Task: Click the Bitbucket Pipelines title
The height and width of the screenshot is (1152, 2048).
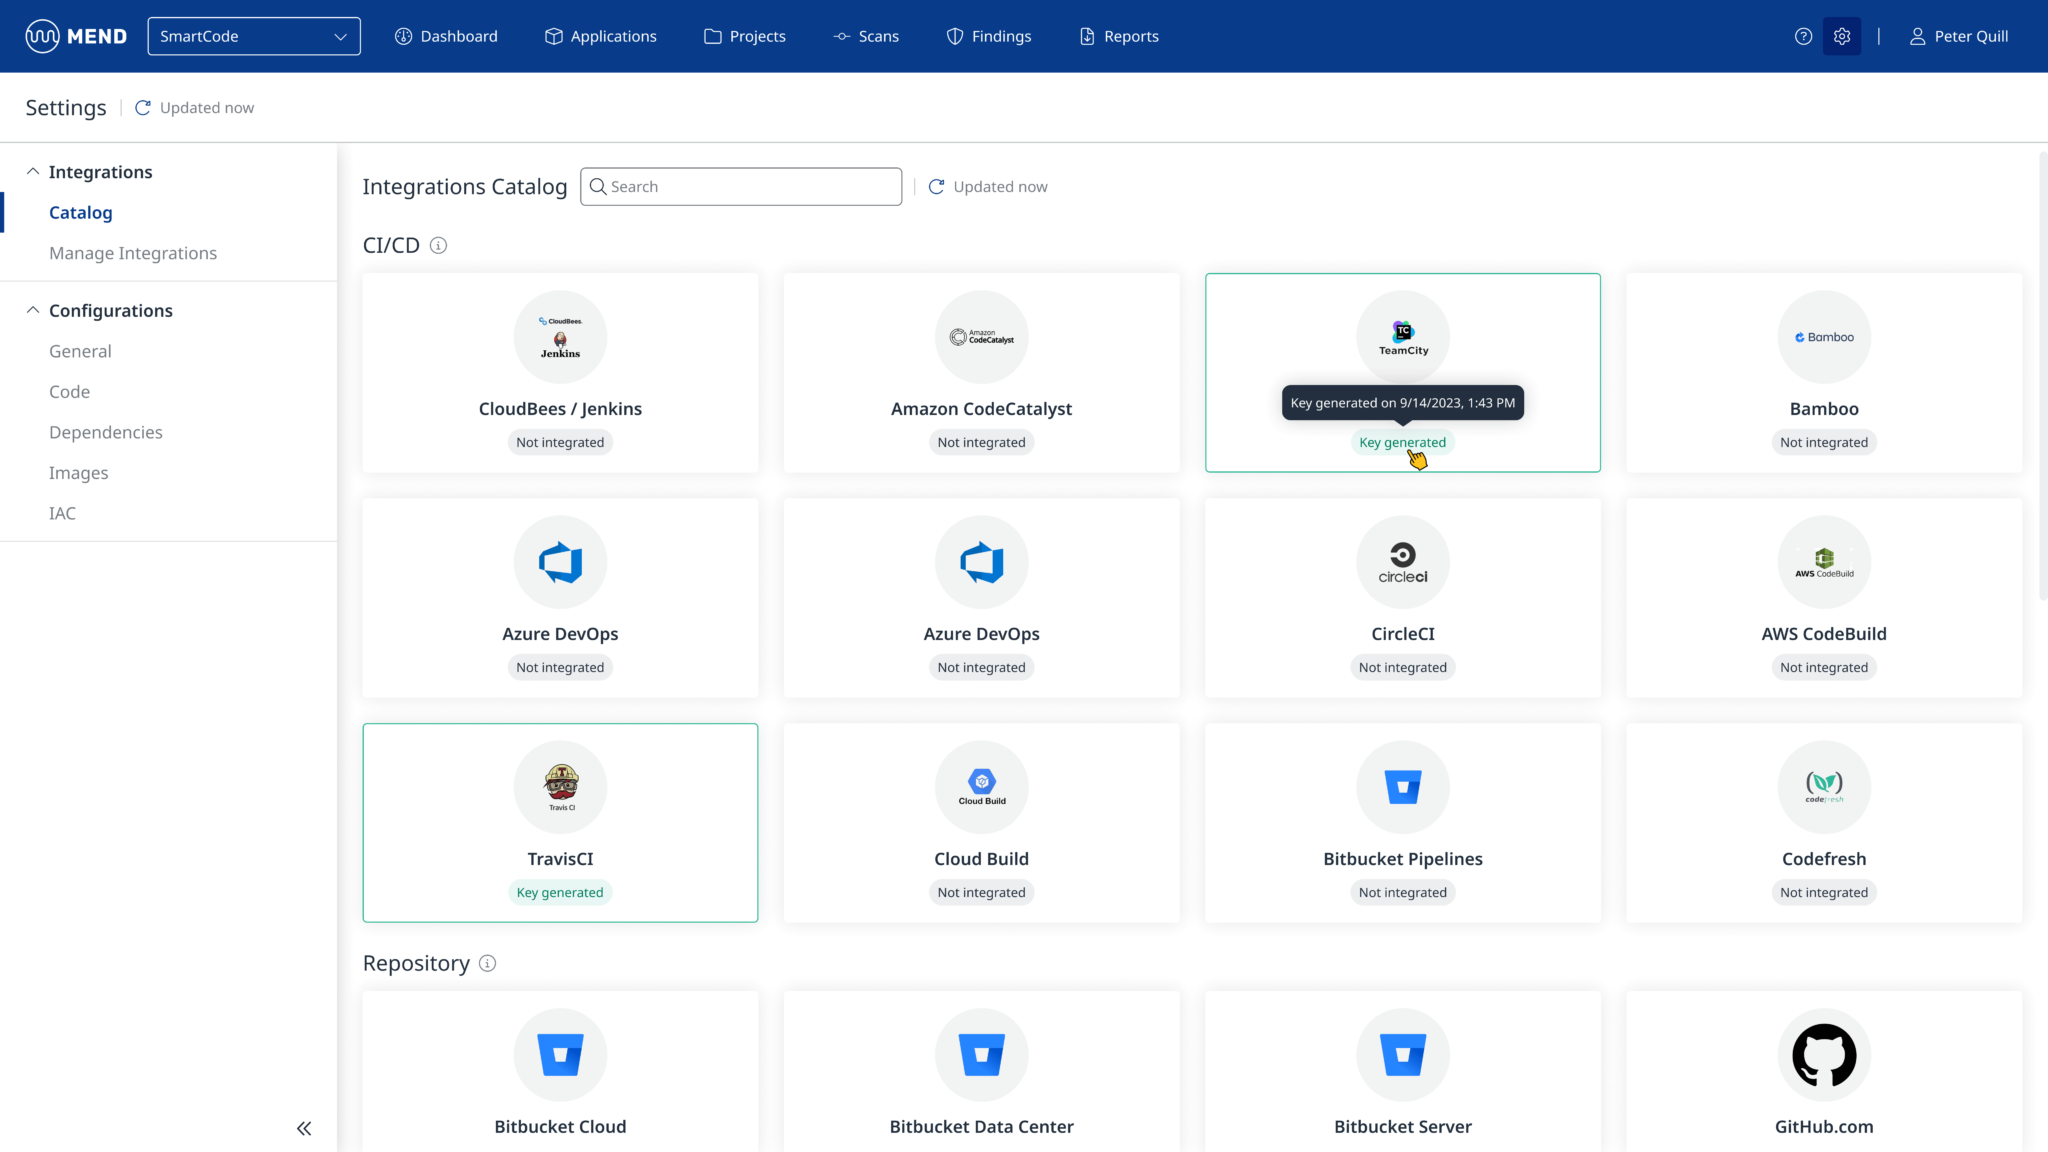Action: (x=1403, y=859)
